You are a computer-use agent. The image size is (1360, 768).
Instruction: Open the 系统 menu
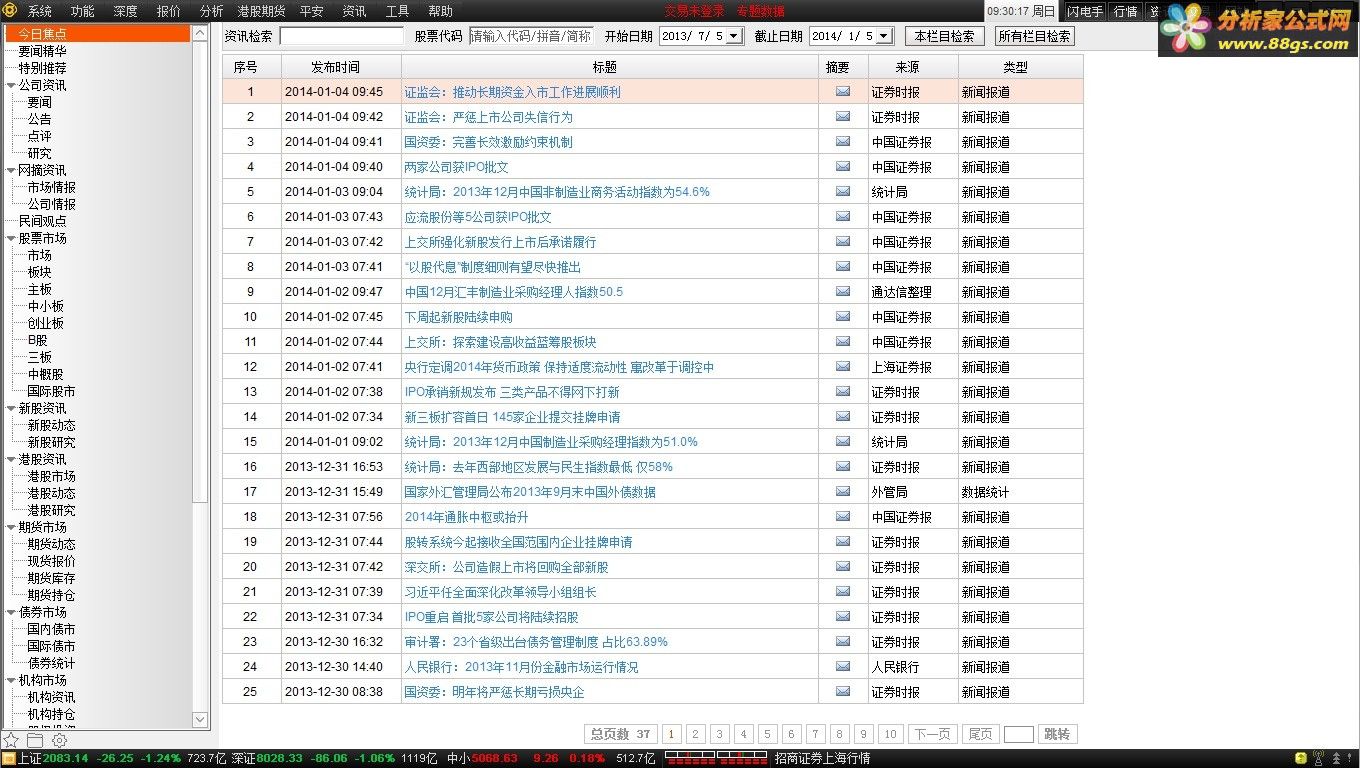click(x=40, y=11)
